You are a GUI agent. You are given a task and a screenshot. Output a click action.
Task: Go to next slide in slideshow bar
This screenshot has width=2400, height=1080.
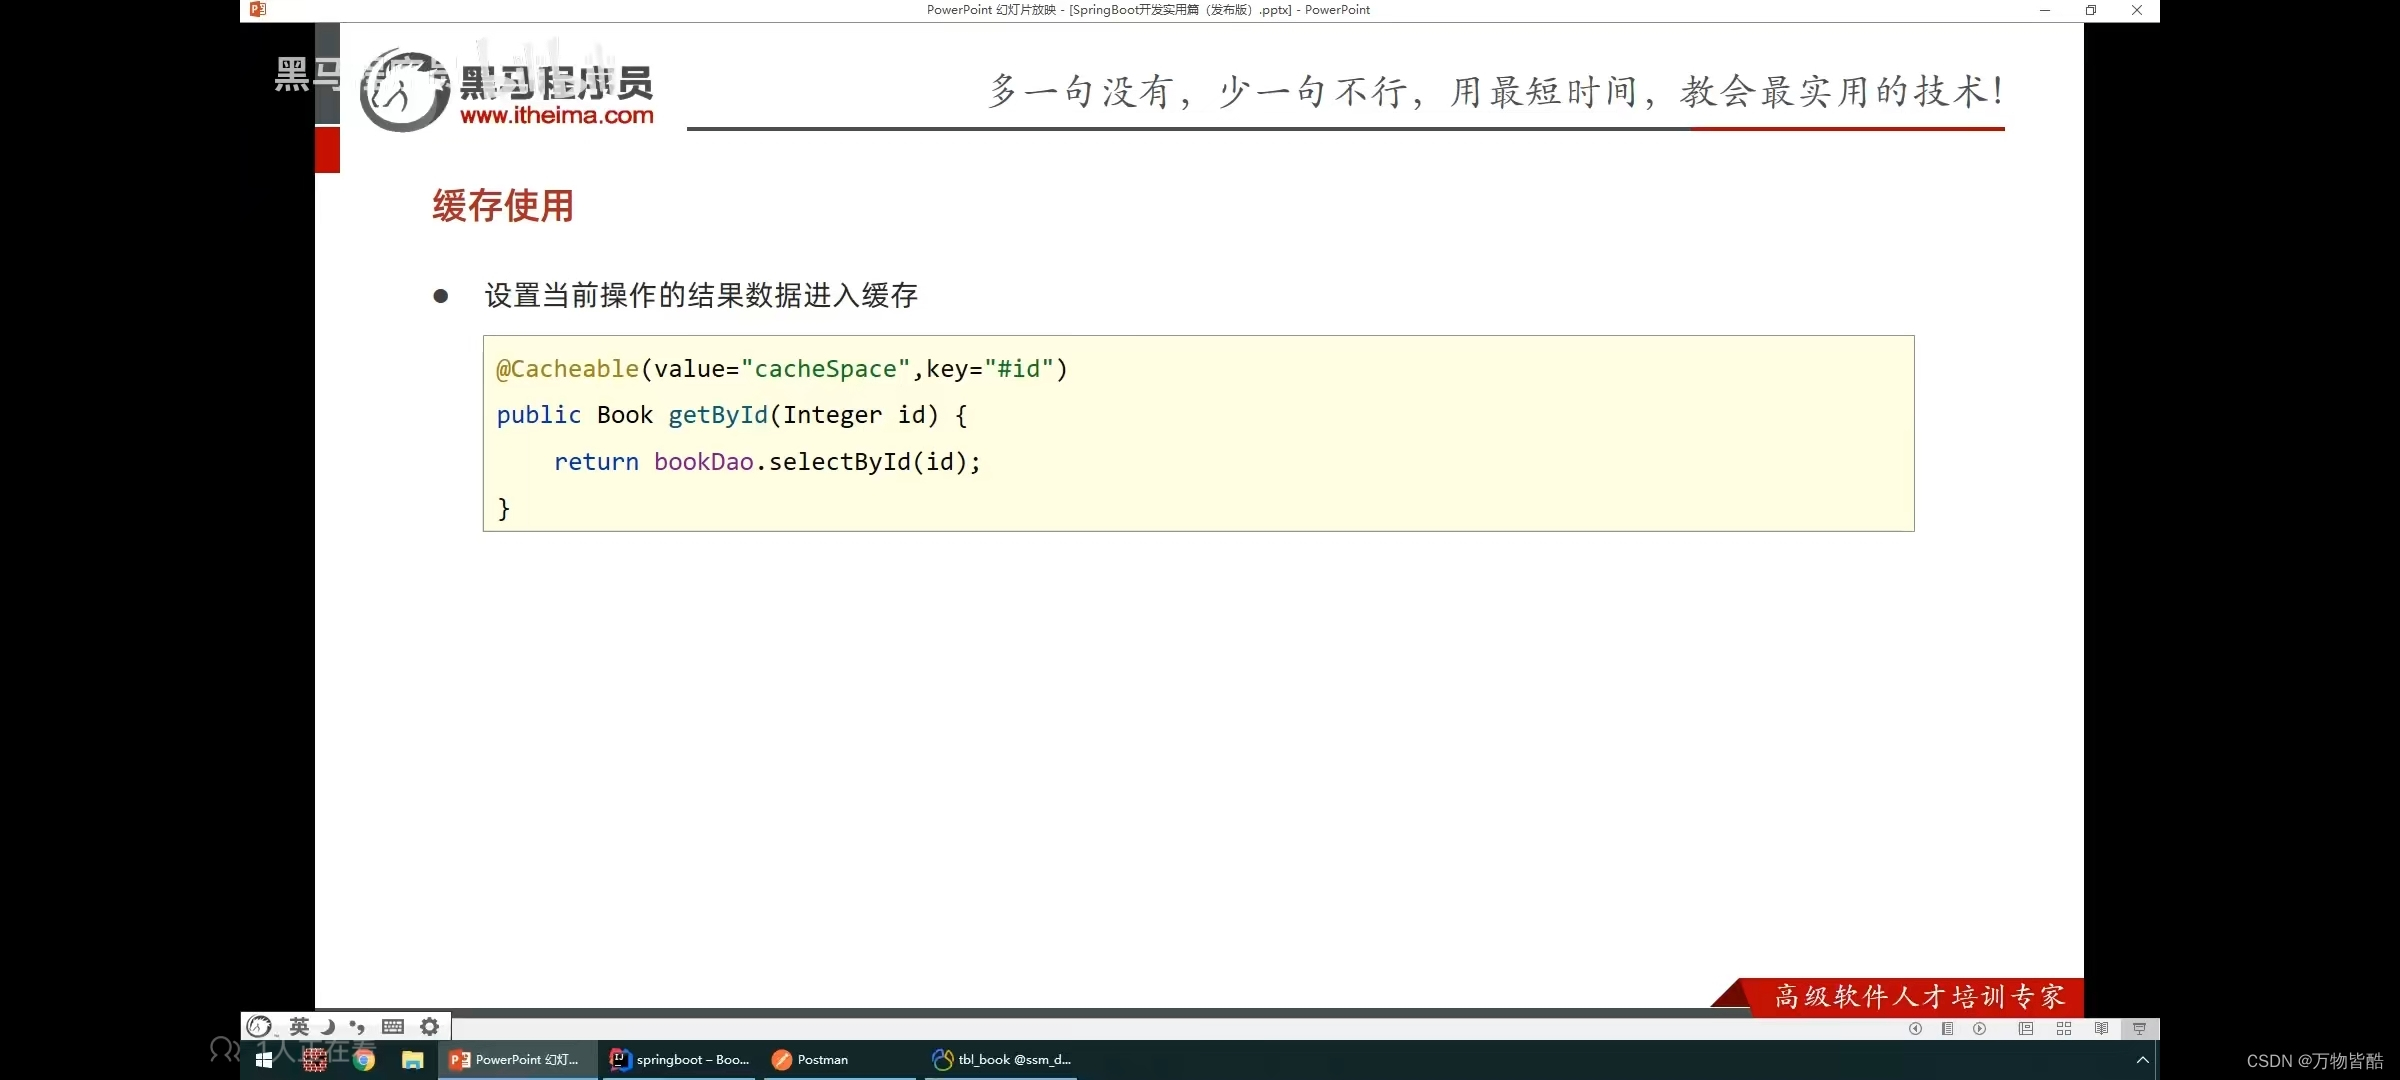pyautogui.click(x=1979, y=1028)
